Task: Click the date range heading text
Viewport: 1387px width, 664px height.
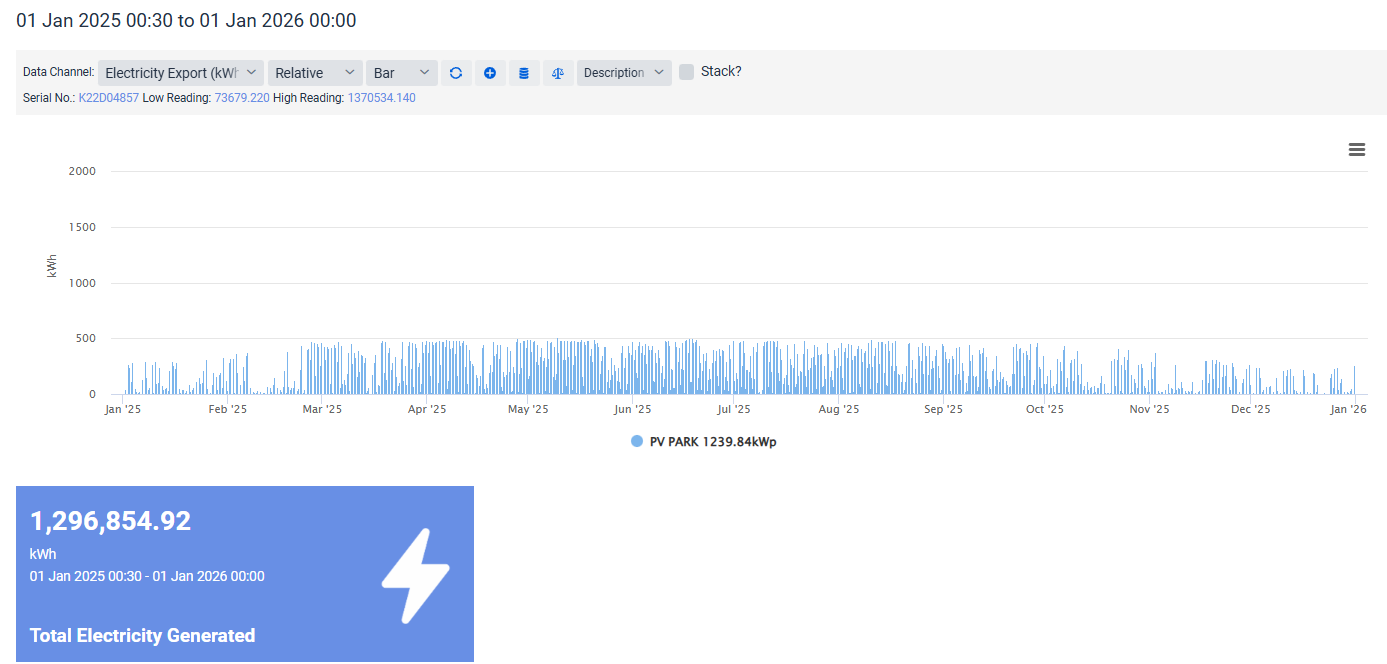Action: [x=186, y=20]
